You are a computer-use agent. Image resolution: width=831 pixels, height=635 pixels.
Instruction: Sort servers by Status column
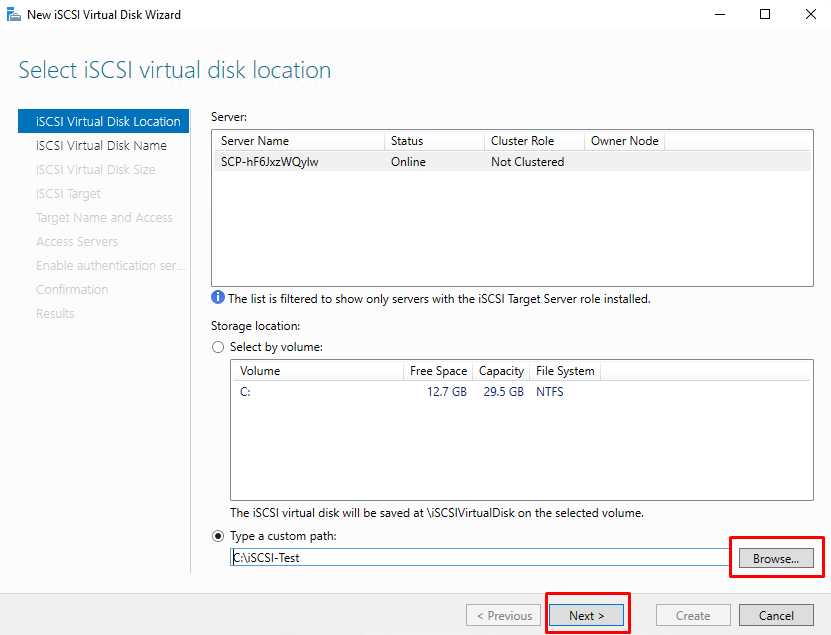point(434,141)
